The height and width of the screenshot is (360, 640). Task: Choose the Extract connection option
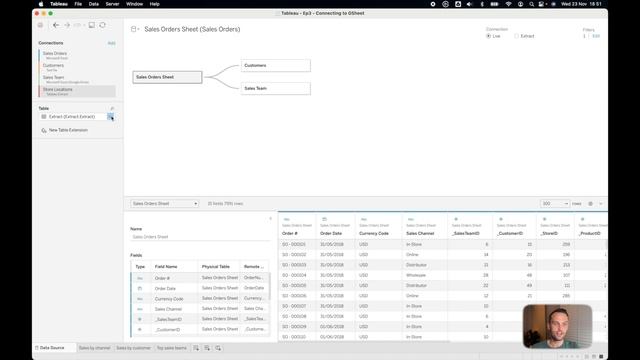524,36
